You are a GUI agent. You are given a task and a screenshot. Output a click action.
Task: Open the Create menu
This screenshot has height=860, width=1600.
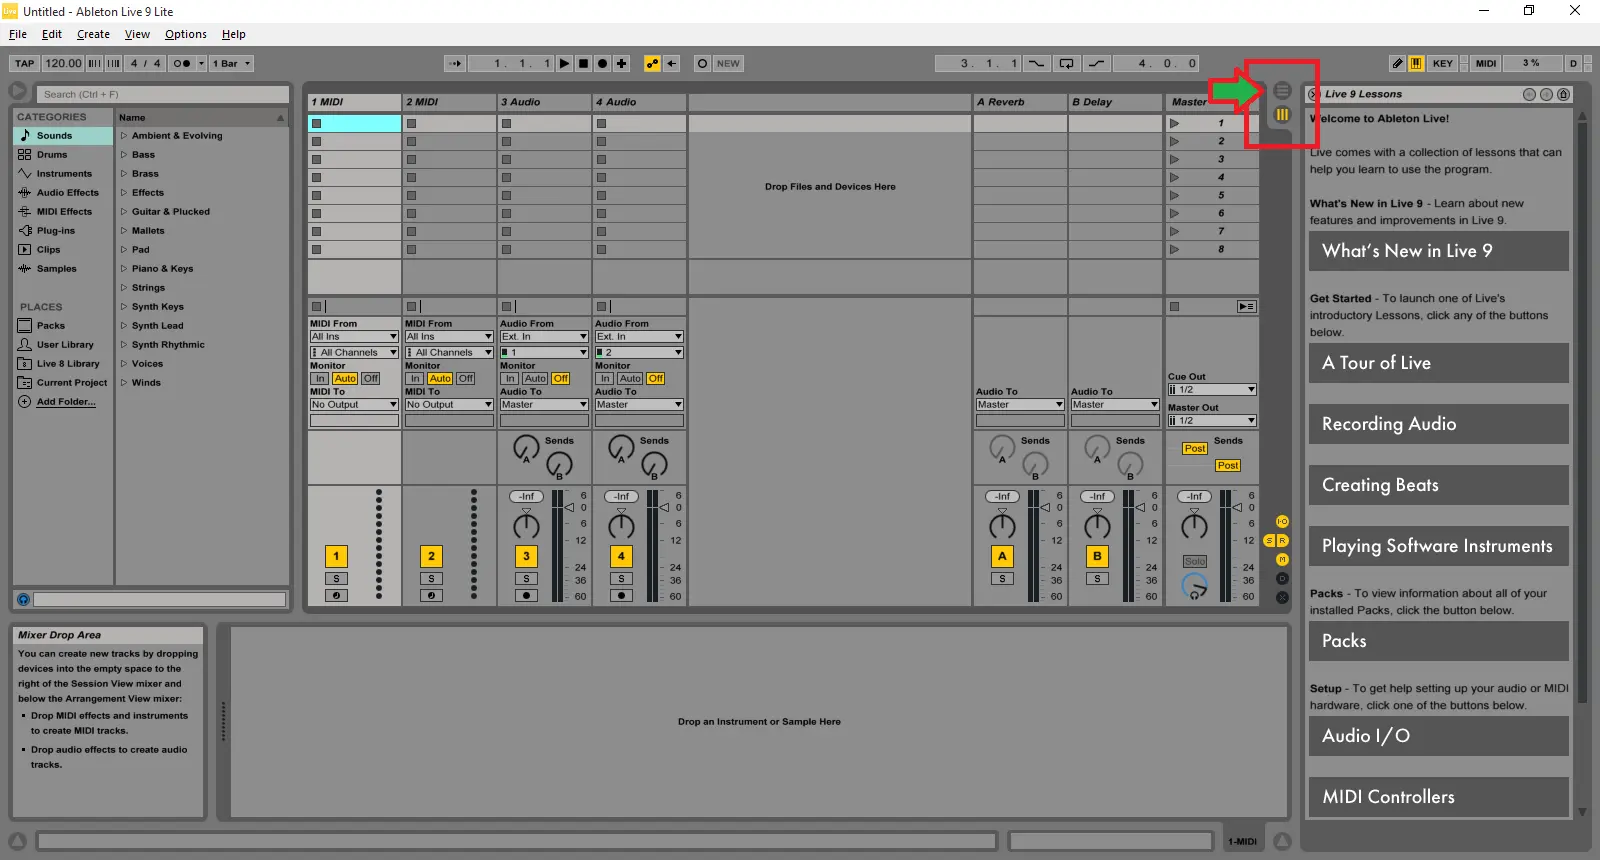[93, 34]
